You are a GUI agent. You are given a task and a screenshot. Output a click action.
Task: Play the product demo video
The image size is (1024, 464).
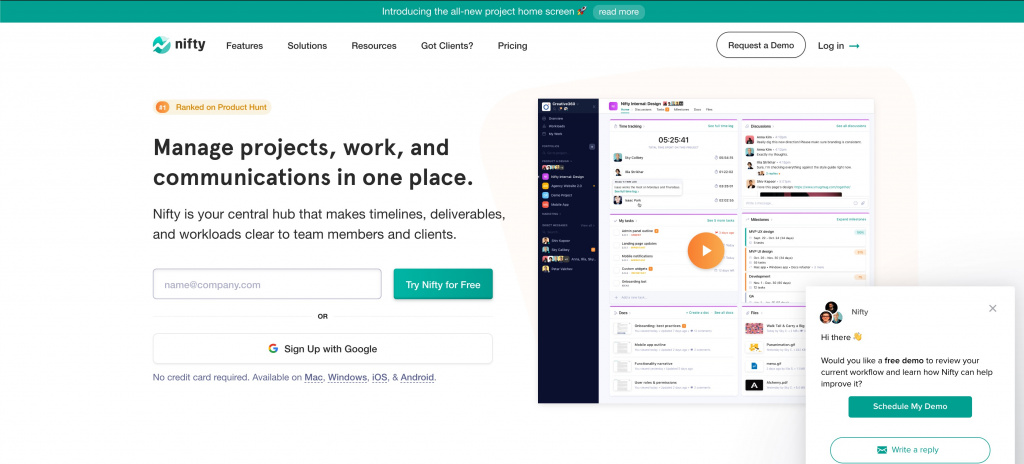coord(705,251)
